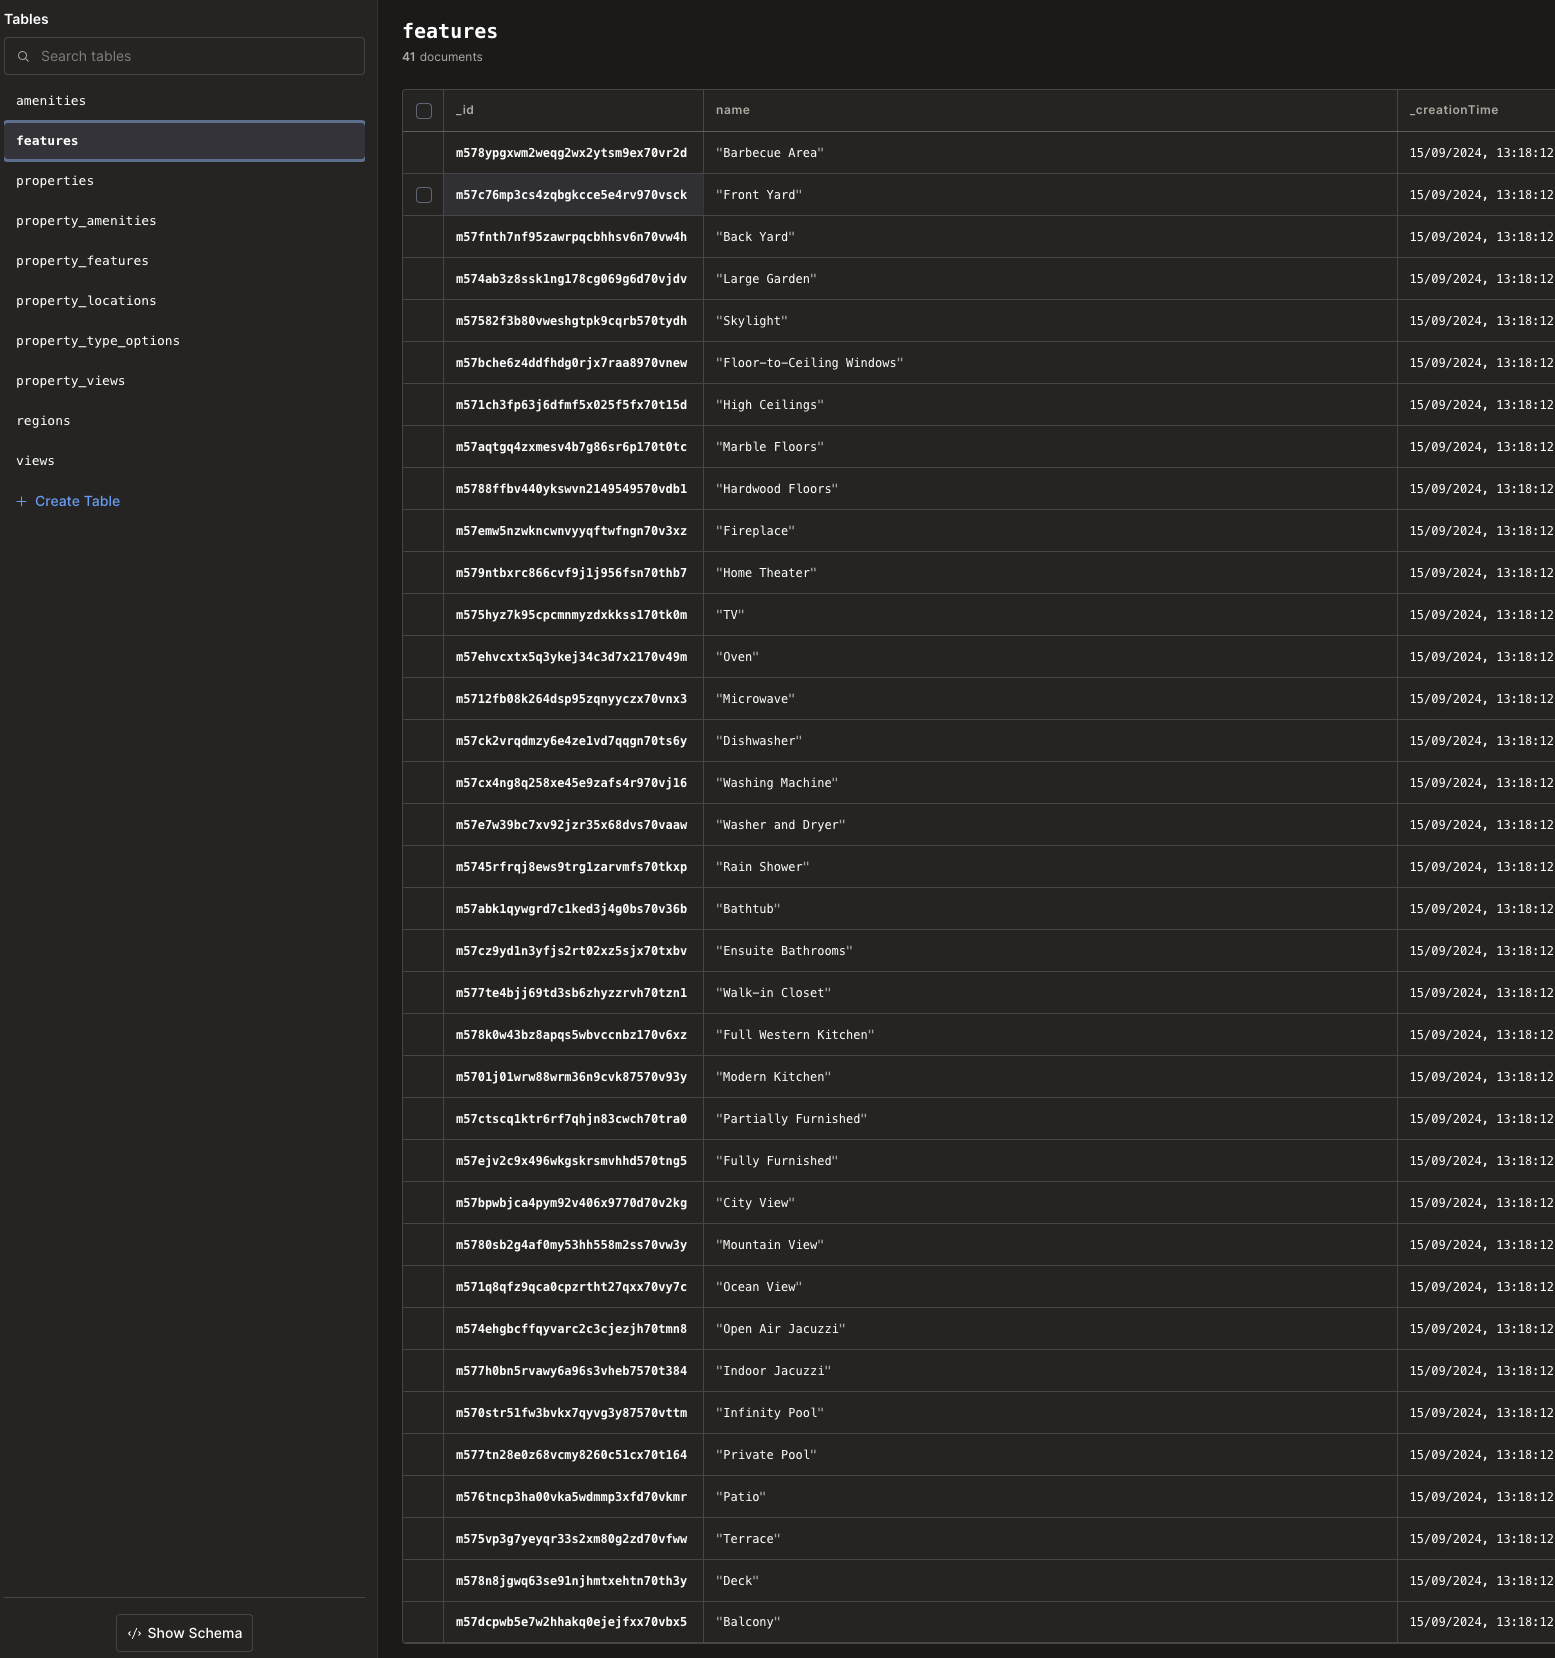Click the "Home Theater" name cell
Viewport: 1555px width, 1658px height.
1050,573
